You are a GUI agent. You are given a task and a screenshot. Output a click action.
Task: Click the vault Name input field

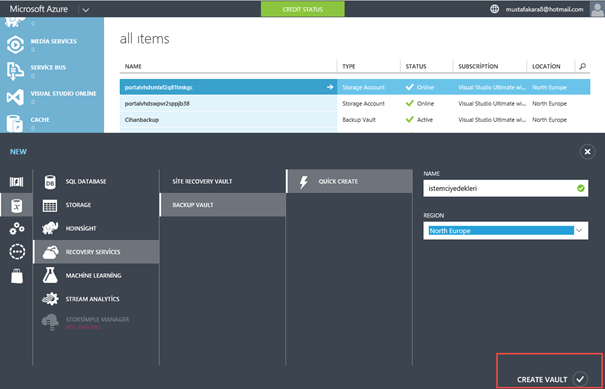(x=505, y=188)
